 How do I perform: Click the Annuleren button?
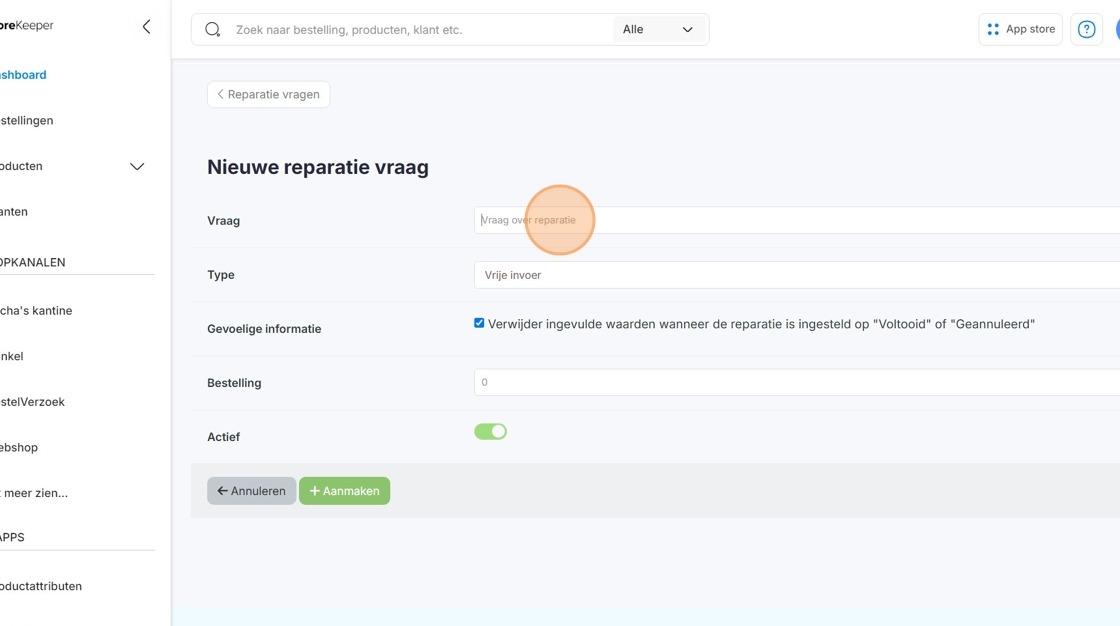[x=251, y=491]
